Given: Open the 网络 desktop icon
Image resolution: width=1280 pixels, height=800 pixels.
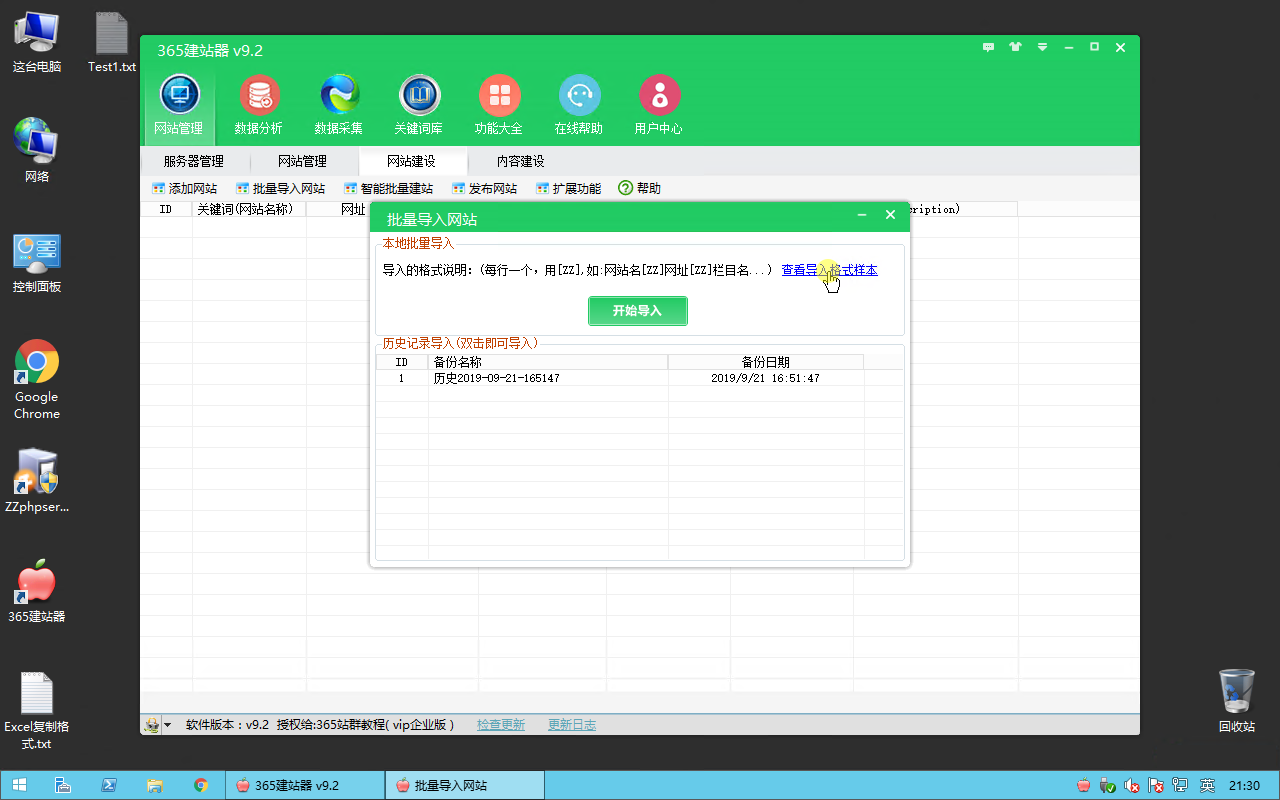Looking at the screenshot, I should click(37, 151).
